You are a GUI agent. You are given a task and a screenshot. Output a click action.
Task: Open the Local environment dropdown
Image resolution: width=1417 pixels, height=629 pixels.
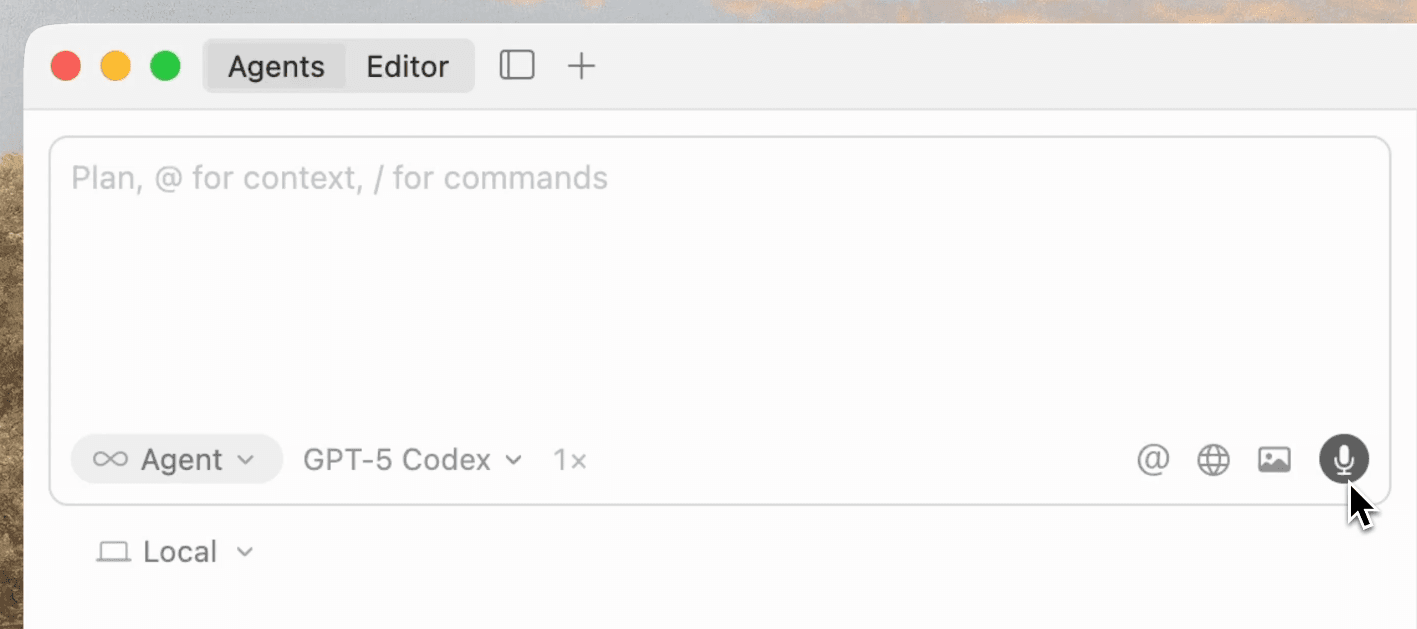point(176,552)
